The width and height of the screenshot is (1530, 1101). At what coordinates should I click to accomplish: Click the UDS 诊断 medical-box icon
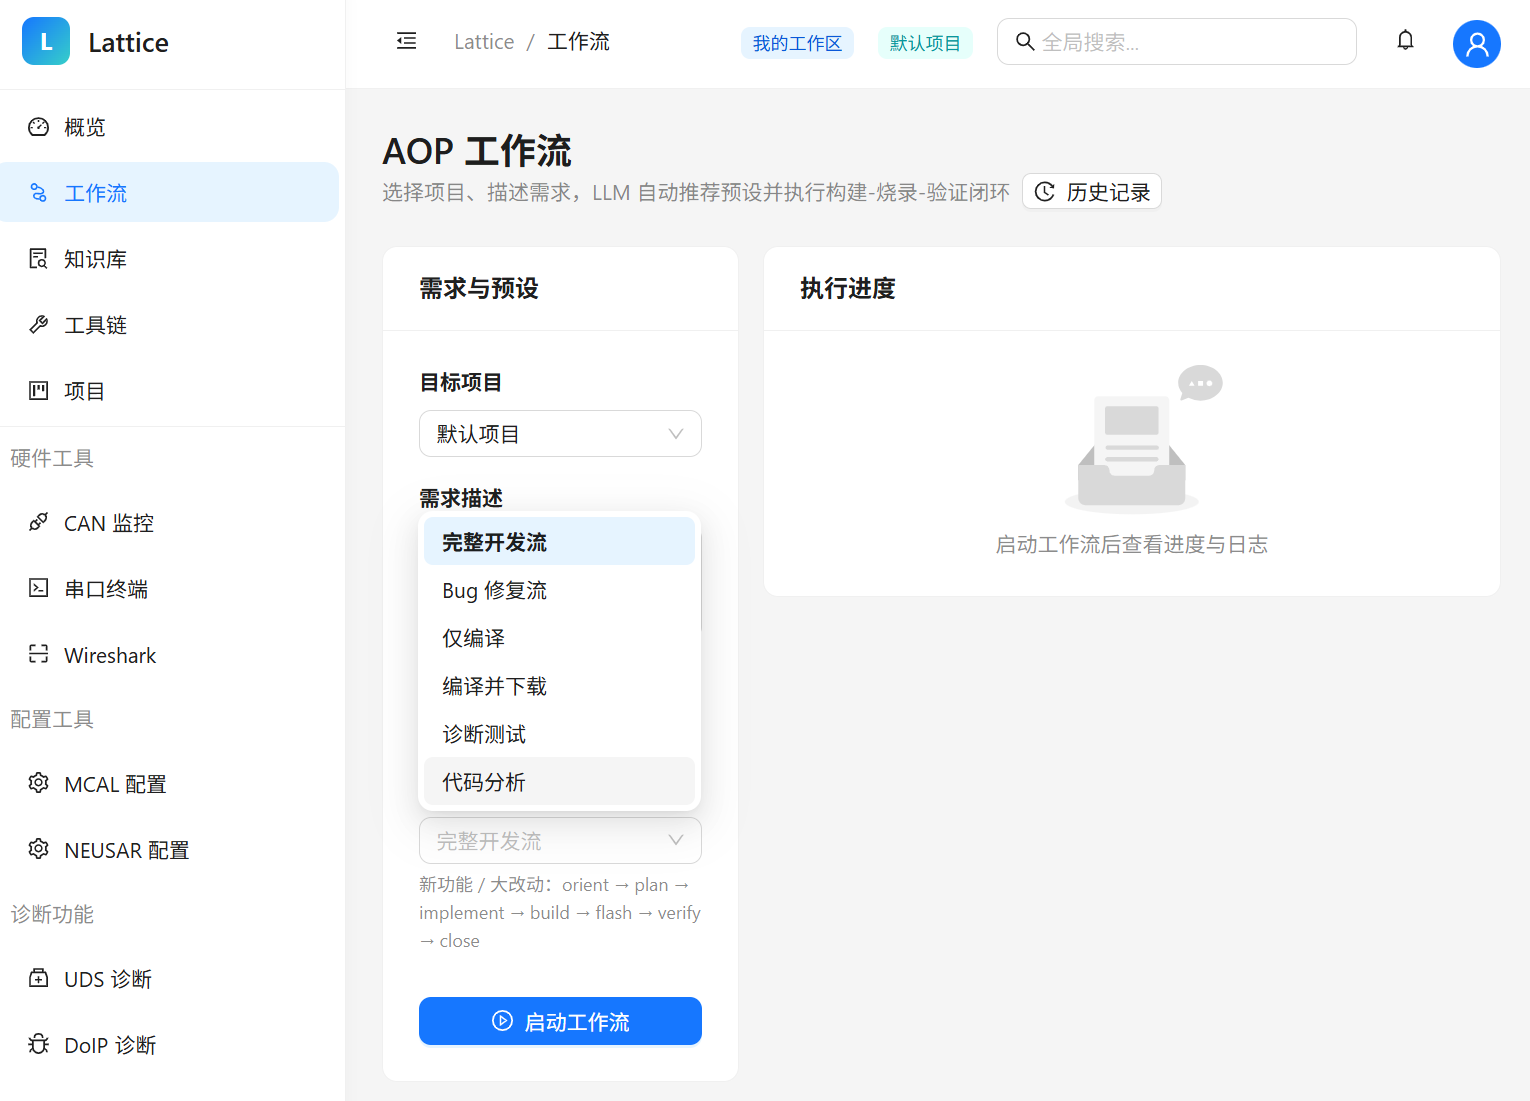[x=39, y=978]
